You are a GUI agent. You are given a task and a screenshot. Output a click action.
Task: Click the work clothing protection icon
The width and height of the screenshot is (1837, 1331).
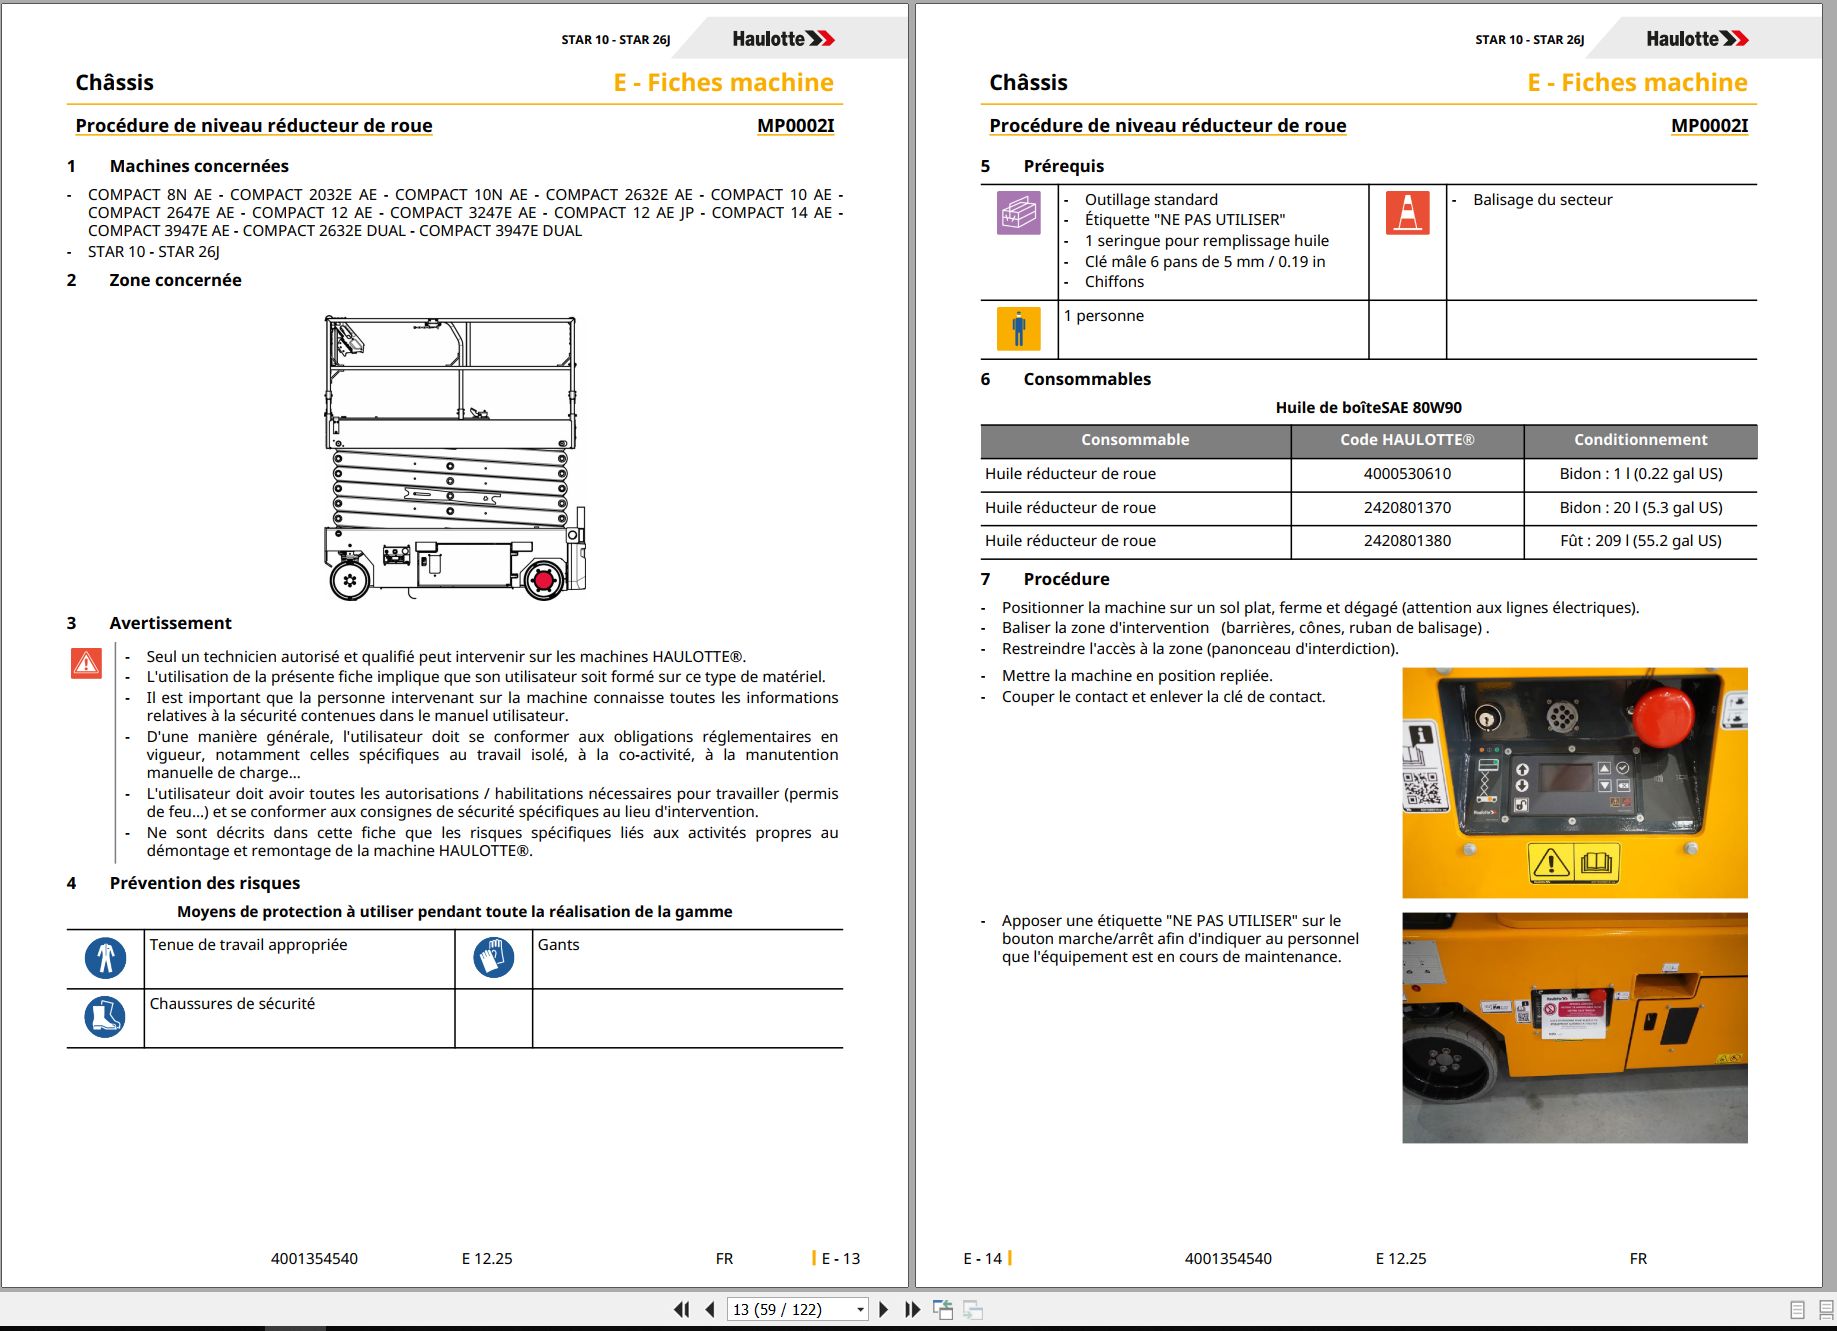pyautogui.click(x=105, y=958)
